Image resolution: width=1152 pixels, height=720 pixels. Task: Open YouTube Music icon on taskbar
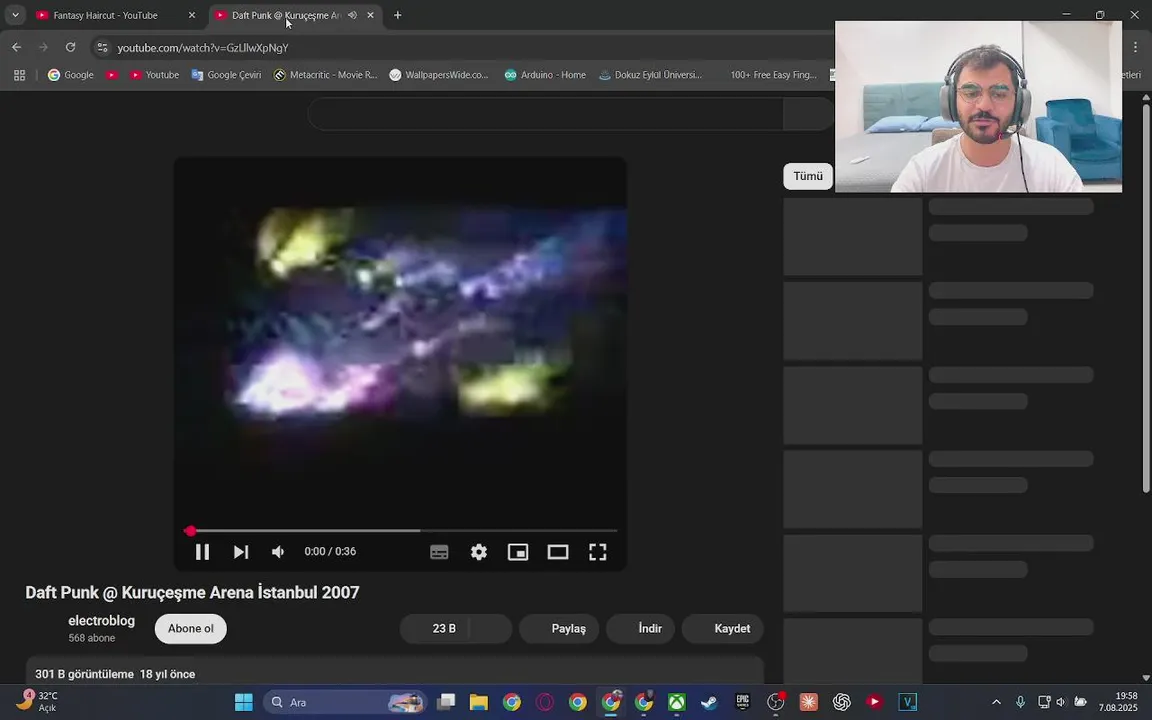pos(874,702)
